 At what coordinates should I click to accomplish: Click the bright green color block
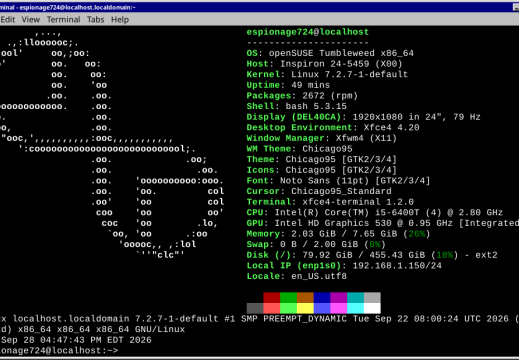288,308
